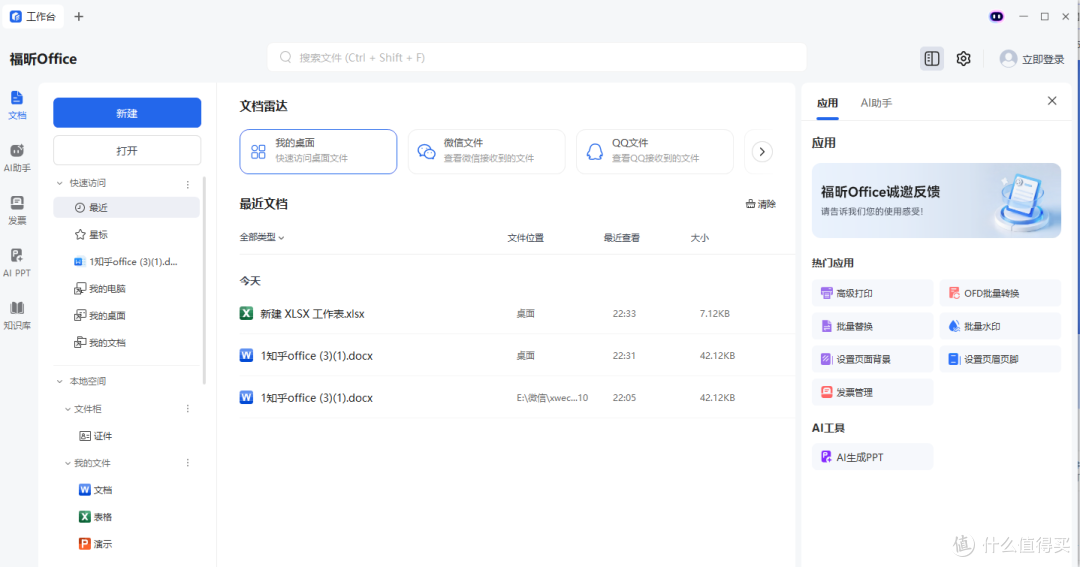Screen dimensions: 1080x567
Task: Switch to the AI助手 tab in panel
Action: (876, 103)
